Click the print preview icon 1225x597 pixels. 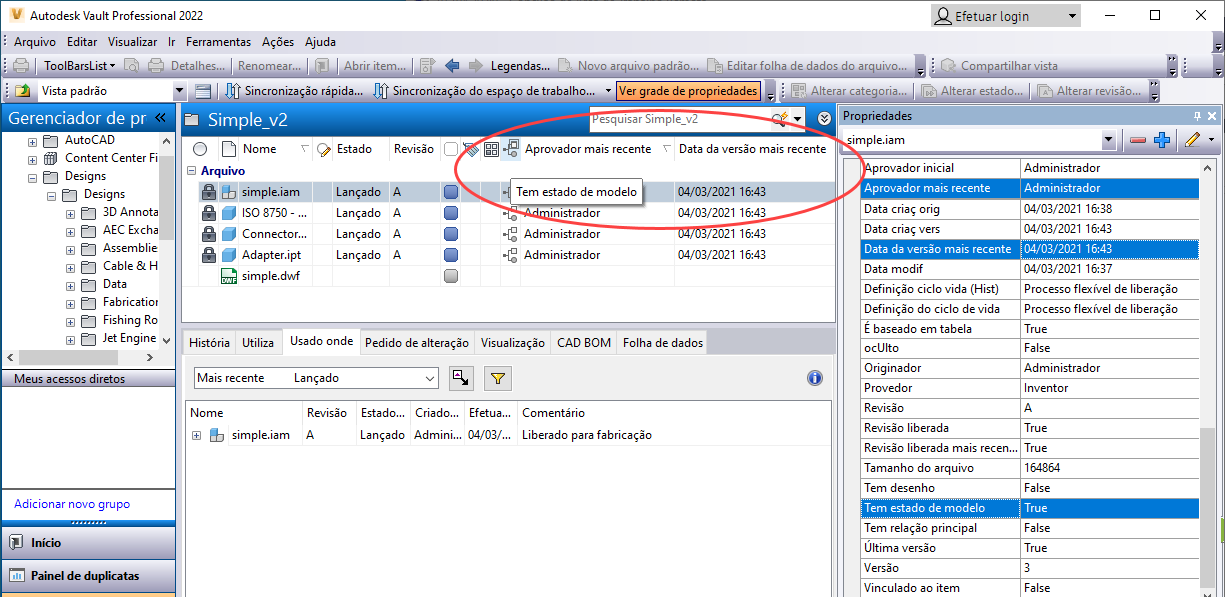coord(131,66)
